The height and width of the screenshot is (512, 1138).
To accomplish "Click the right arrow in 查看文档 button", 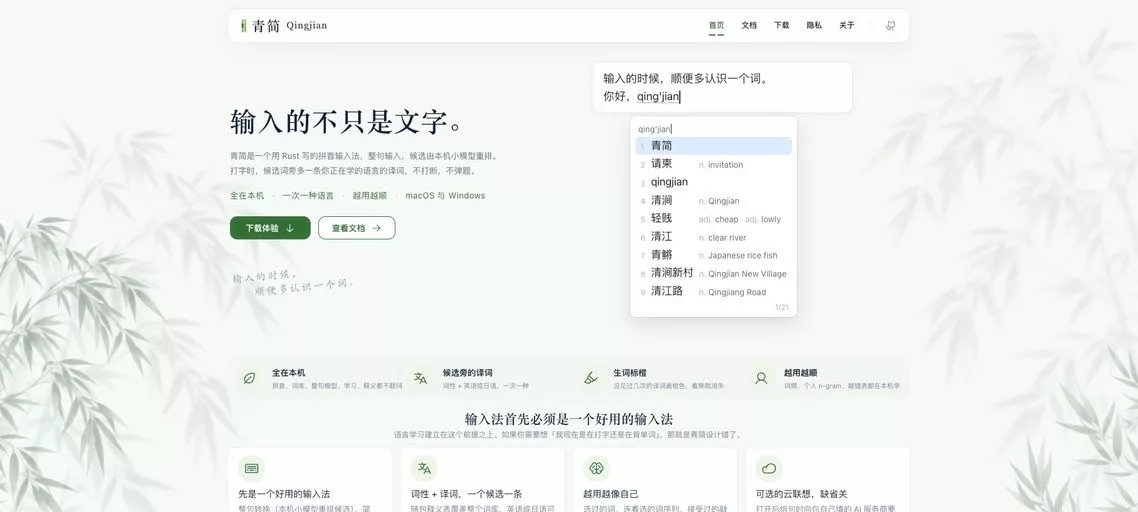I will tap(376, 228).
